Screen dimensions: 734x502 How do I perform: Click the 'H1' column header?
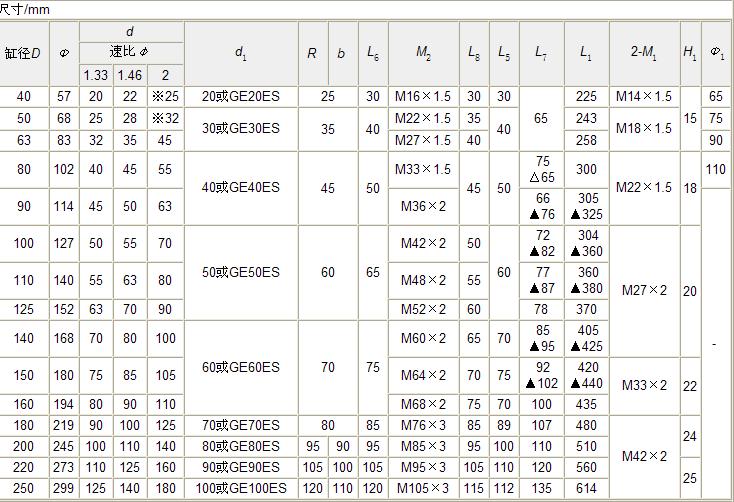coord(690,53)
